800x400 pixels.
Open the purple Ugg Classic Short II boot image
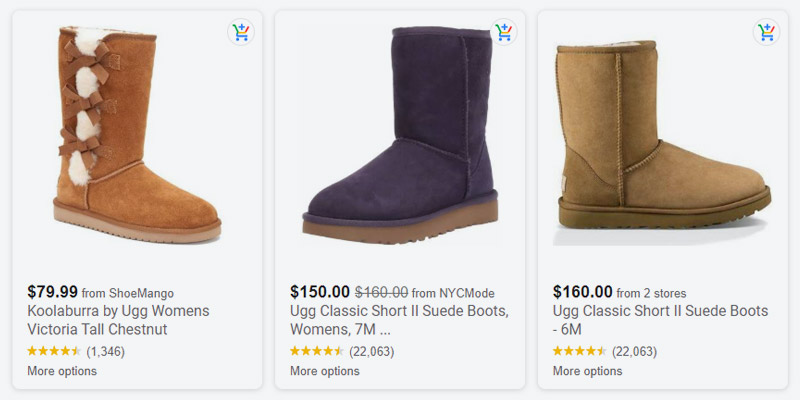pyautogui.click(x=400, y=135)
